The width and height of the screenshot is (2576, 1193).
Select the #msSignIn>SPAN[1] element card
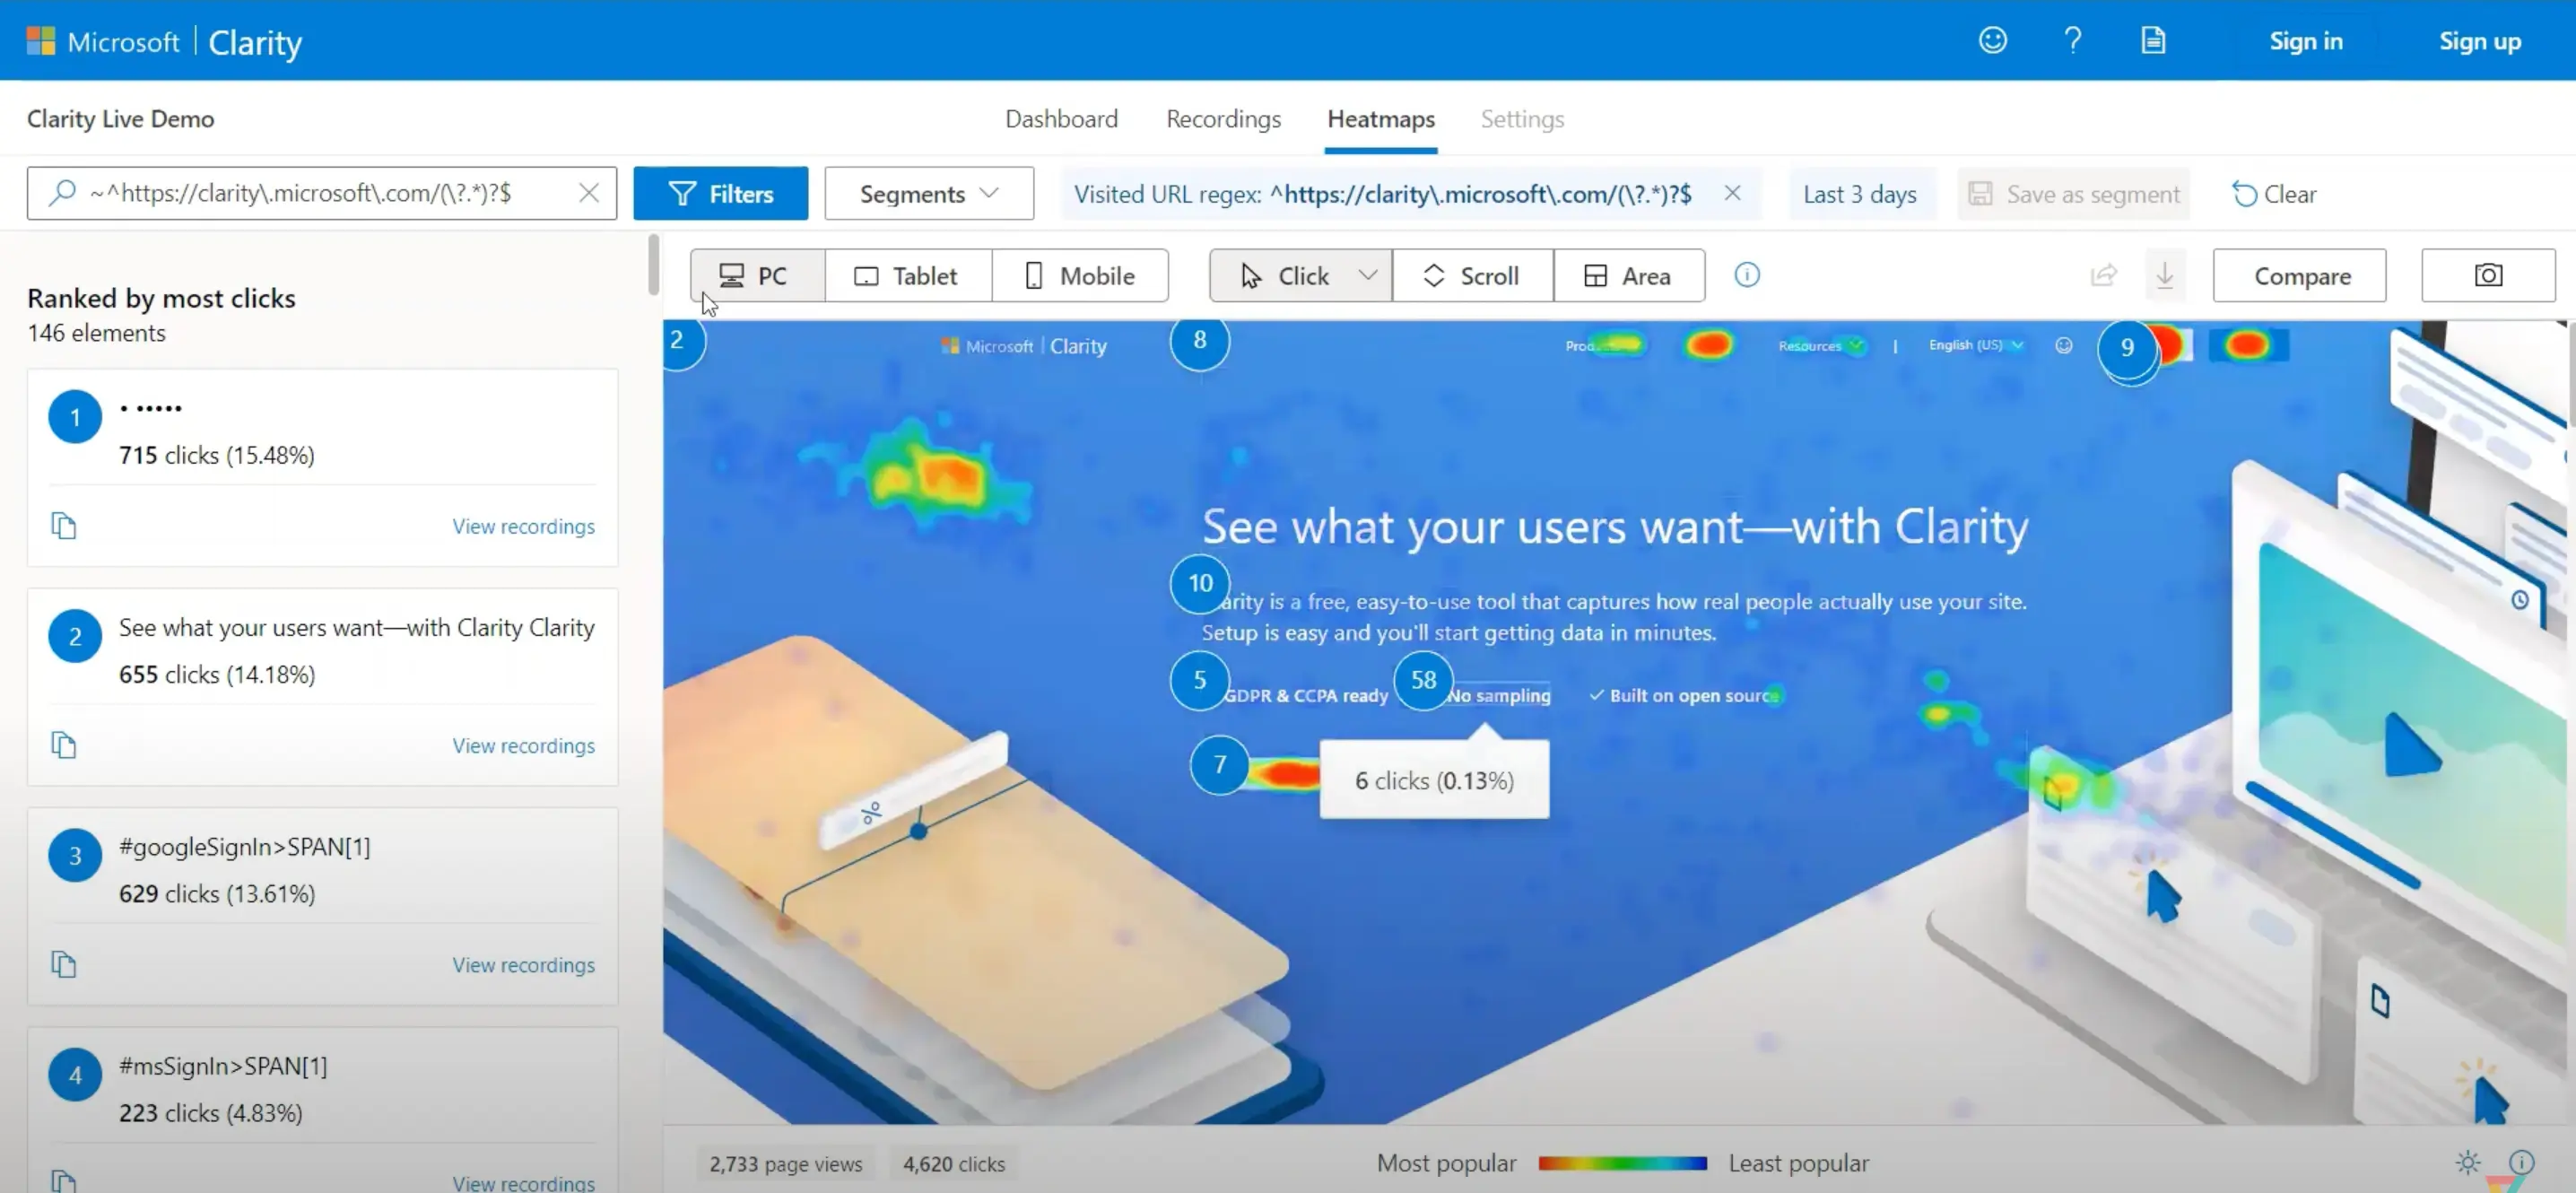[x=322, y=1108]
